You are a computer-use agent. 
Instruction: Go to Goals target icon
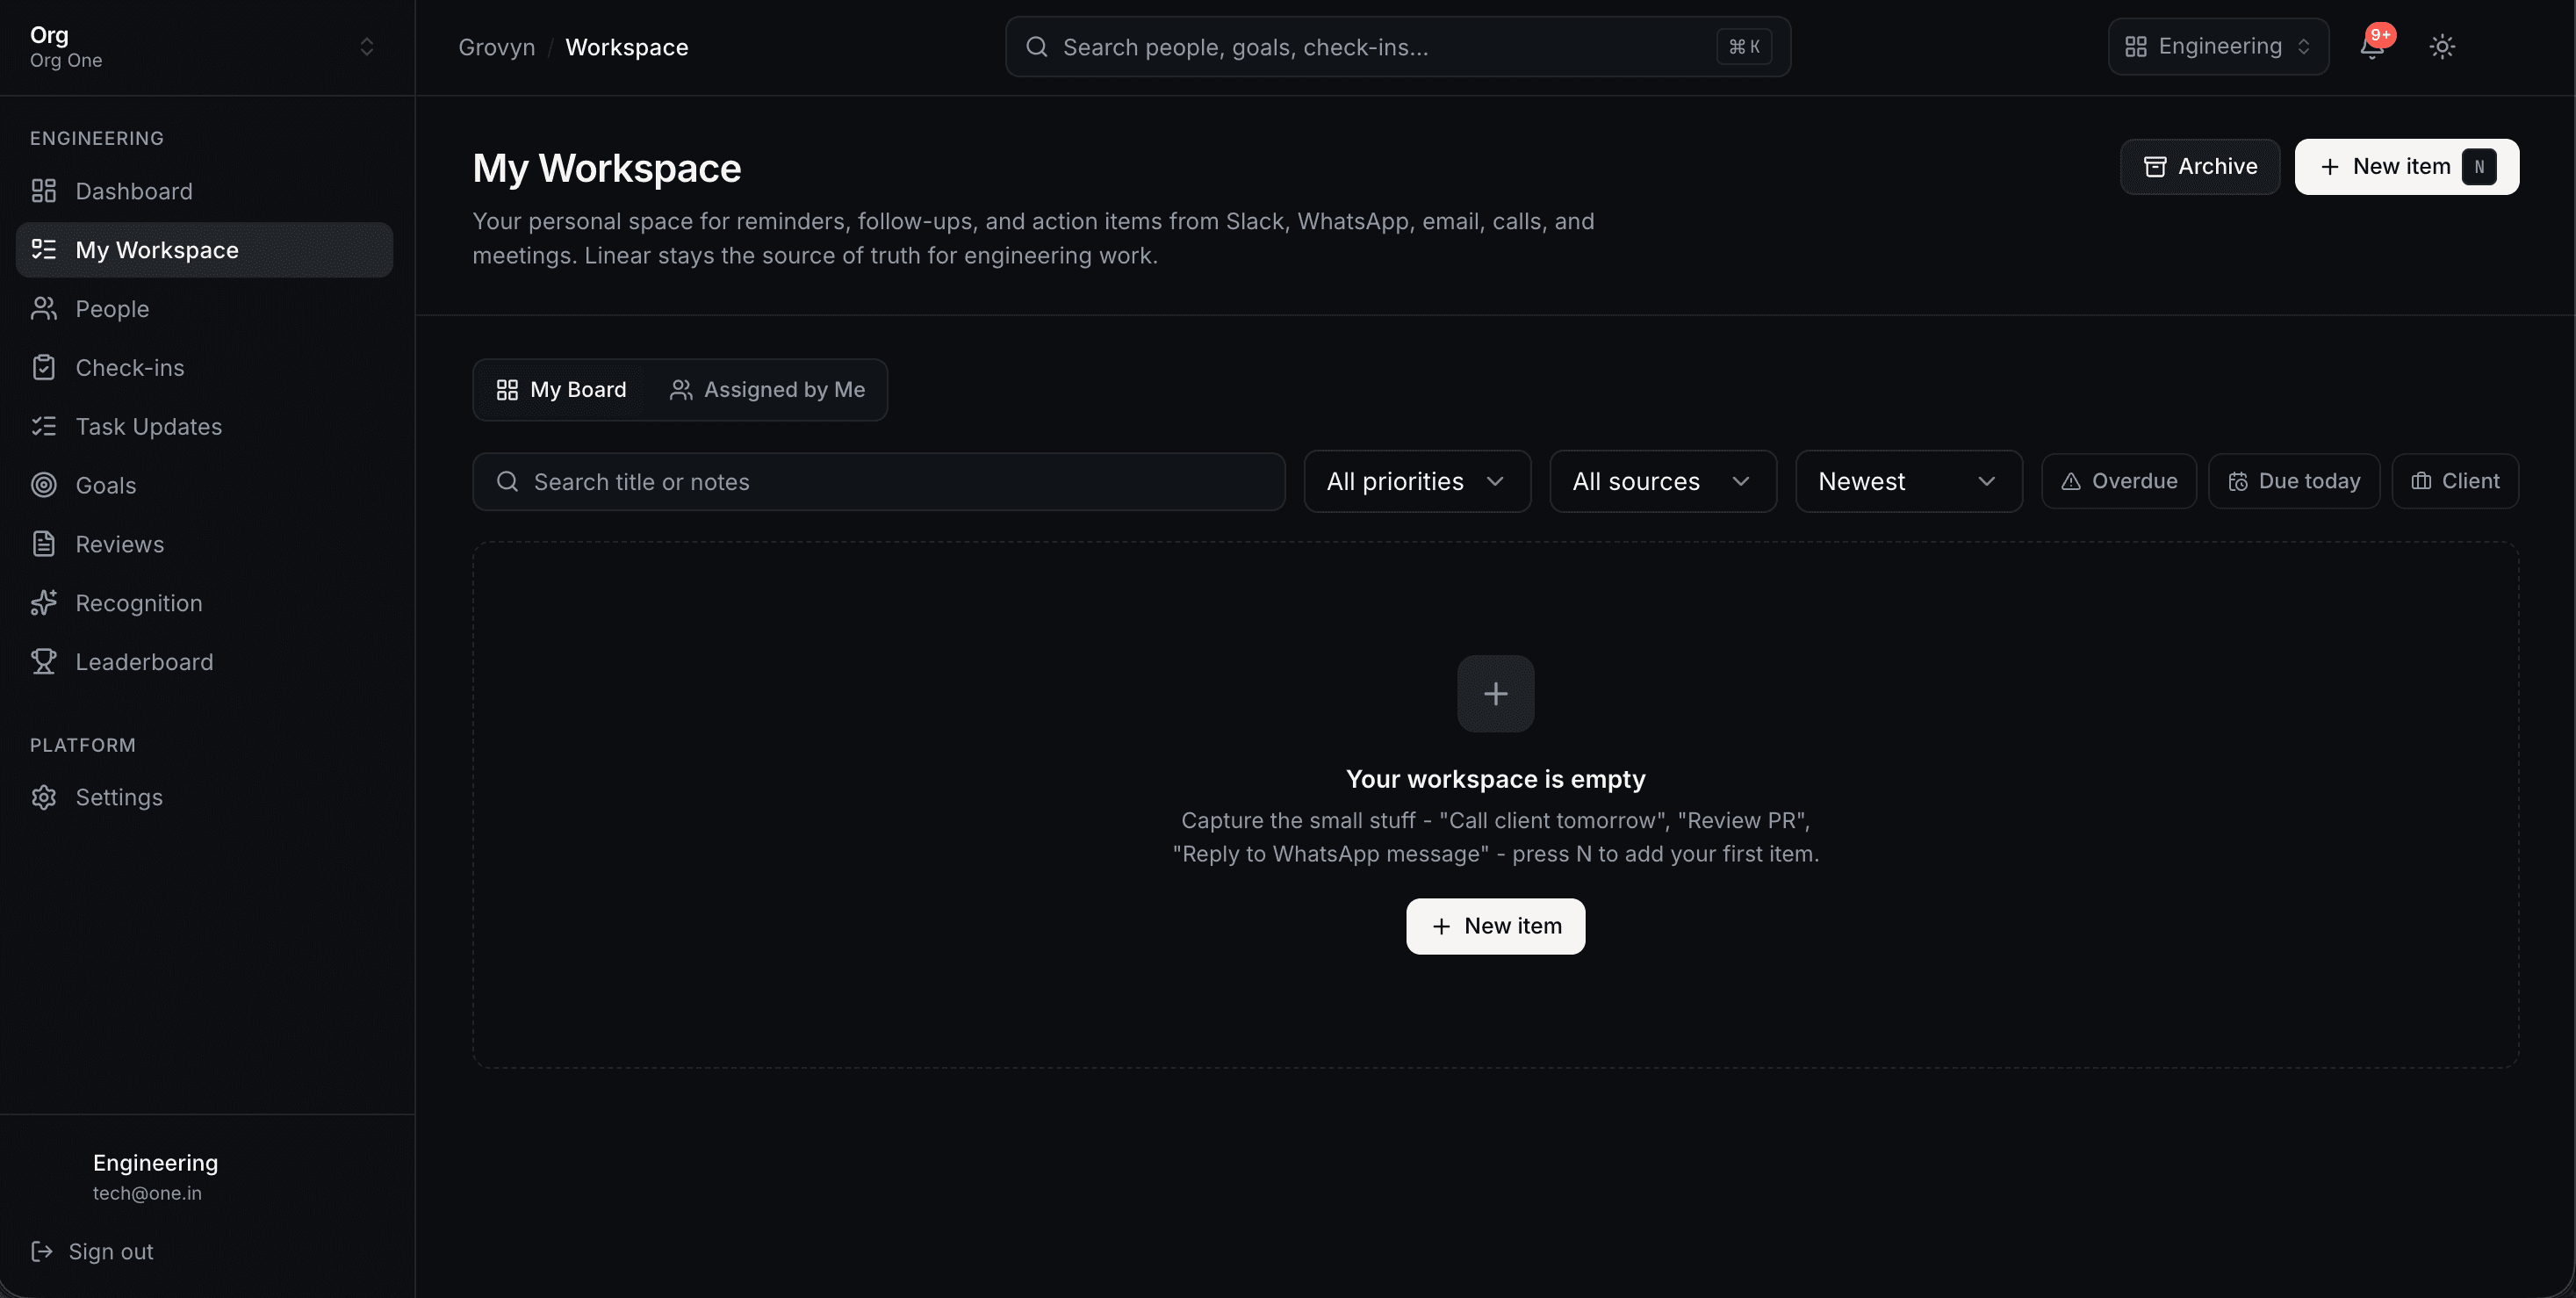click(43, 485)
